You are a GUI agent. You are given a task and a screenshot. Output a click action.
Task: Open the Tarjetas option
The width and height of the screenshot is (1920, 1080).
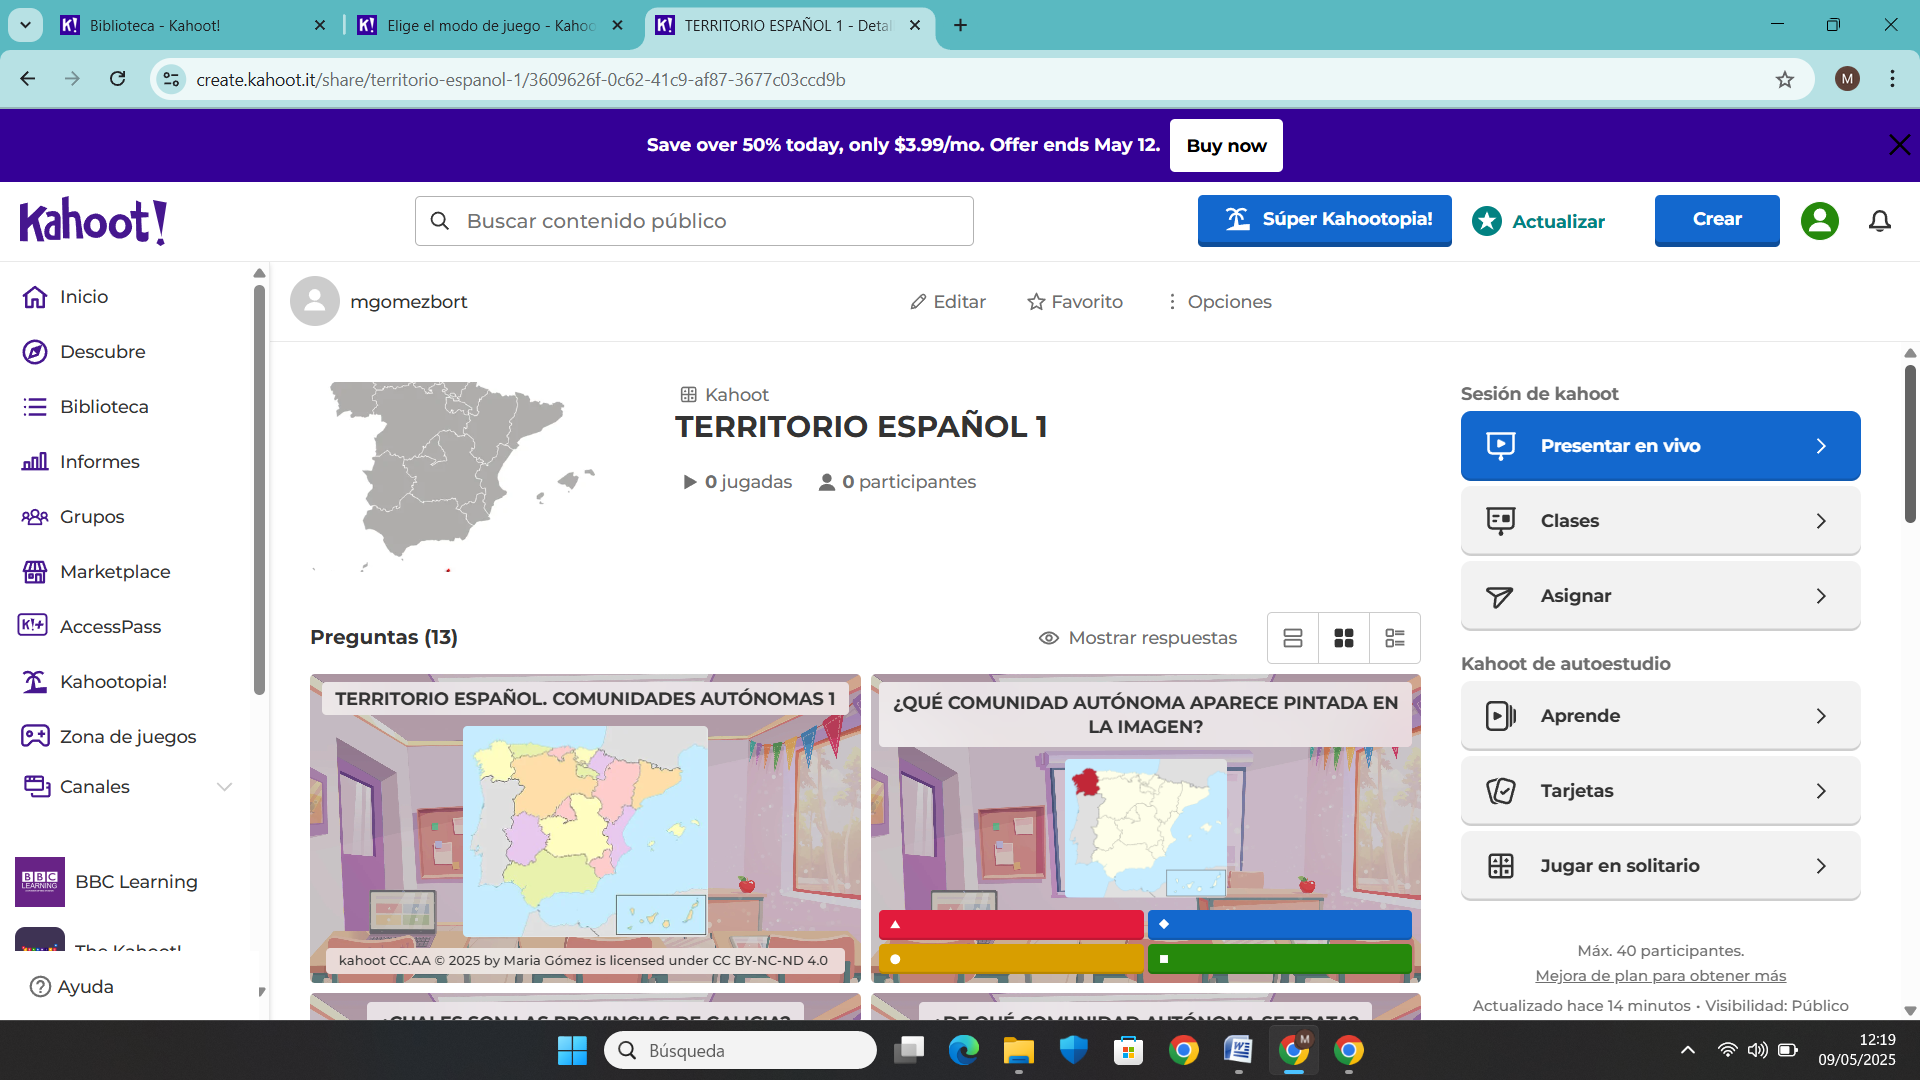tap(1660, 791)
